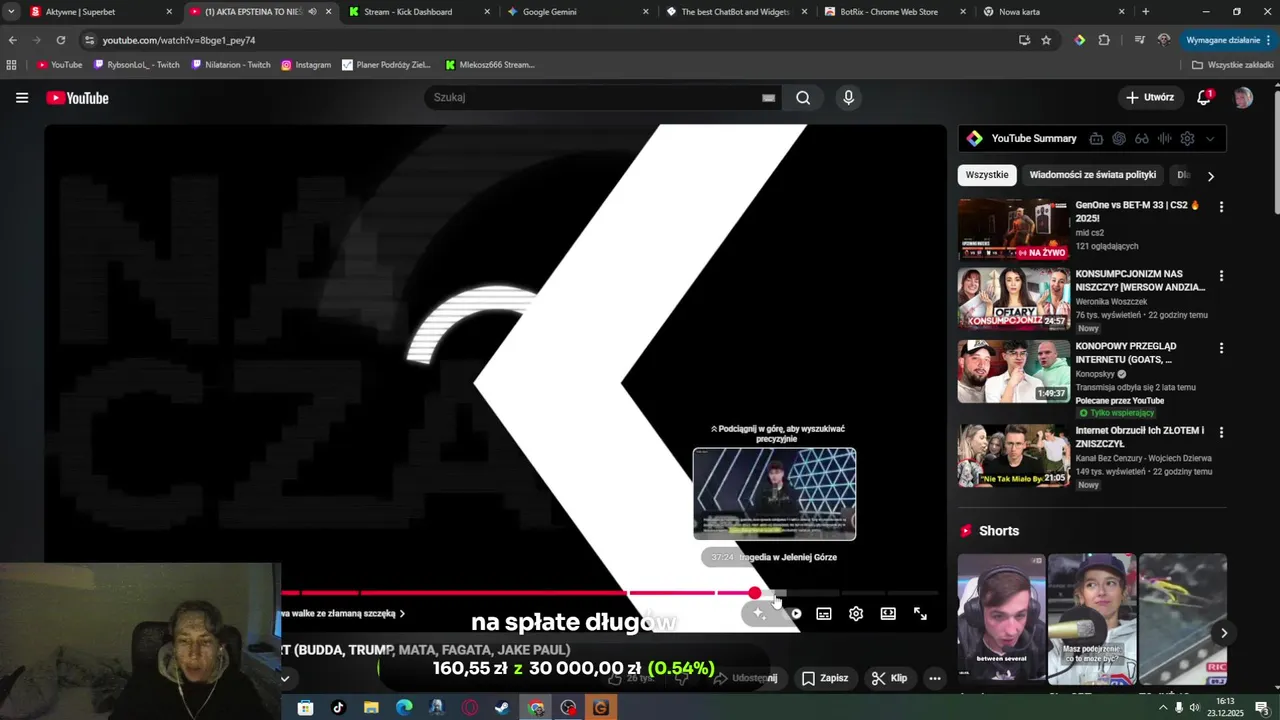Show next filter chips with right arrow
The width and height of the screenshot is (1280, 720).
(1210, 176)
